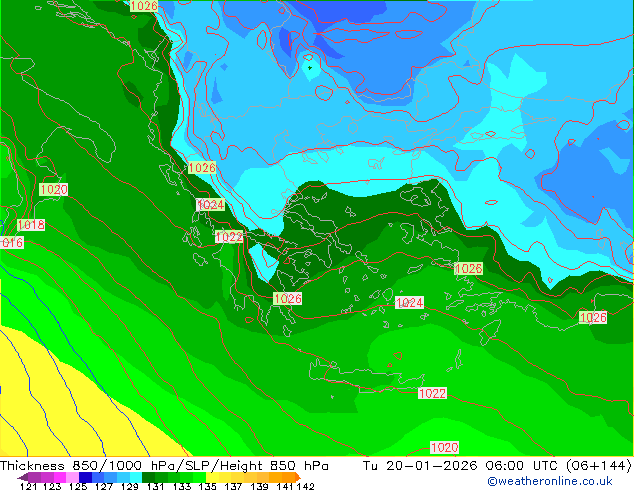Image resolution: width=634 pixels, height=490 pixels.
Task: Click the clipped '016' isobar label
Action: 12,243
